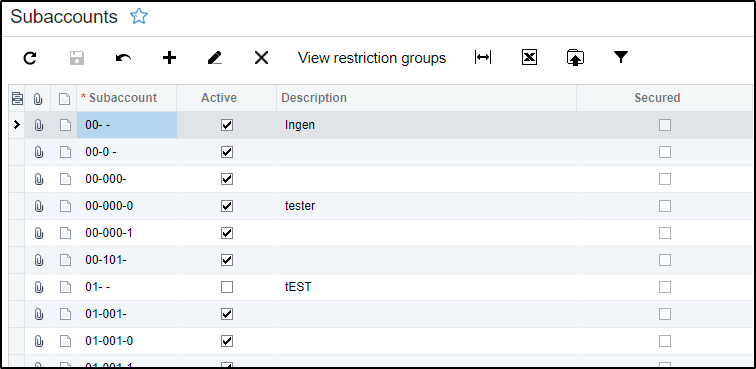756x369 pixels.
Task: Select subaccount cell 01-001-0
Action: click(127, 342)
